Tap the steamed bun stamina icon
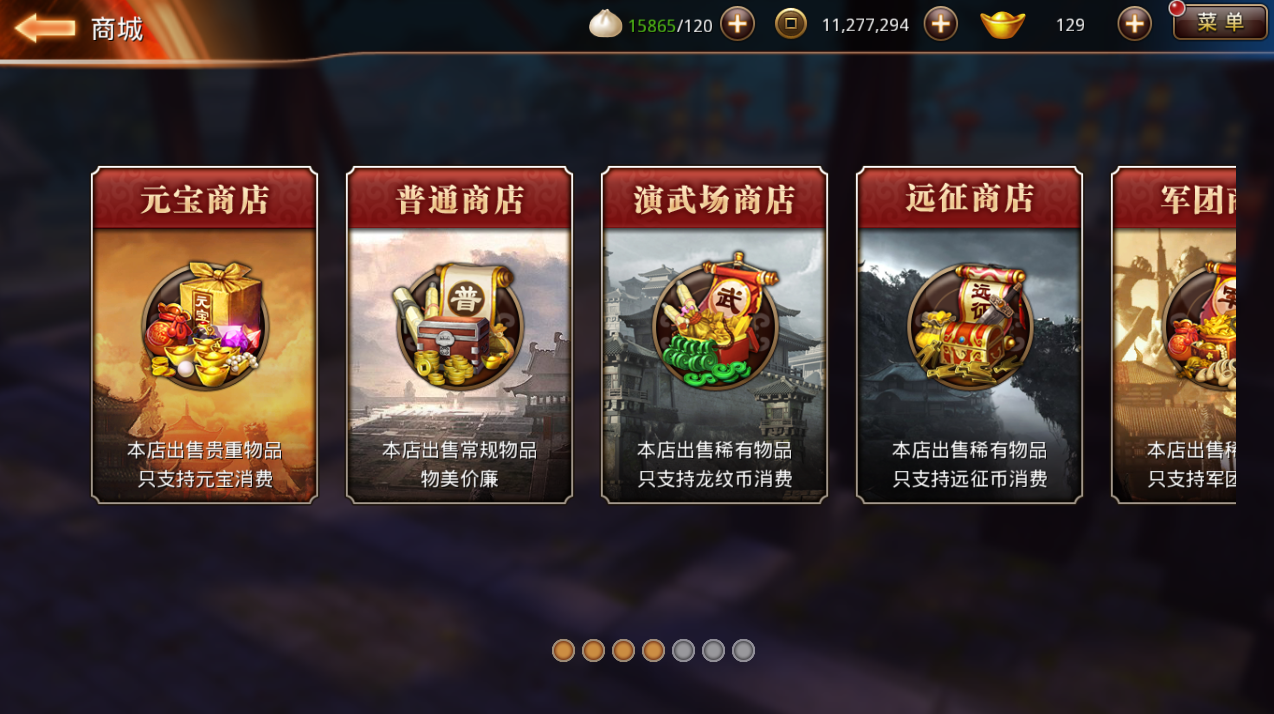Viewport: 1274px width, 714px height. (x=605, y=23)
